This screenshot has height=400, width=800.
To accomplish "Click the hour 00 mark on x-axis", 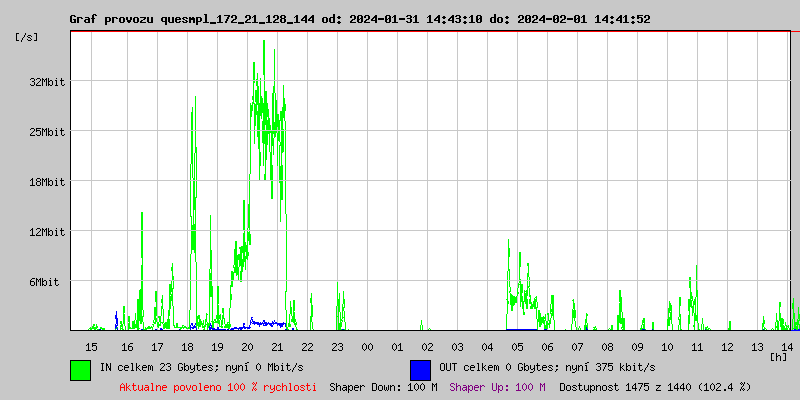I will (x=367, y=346).
